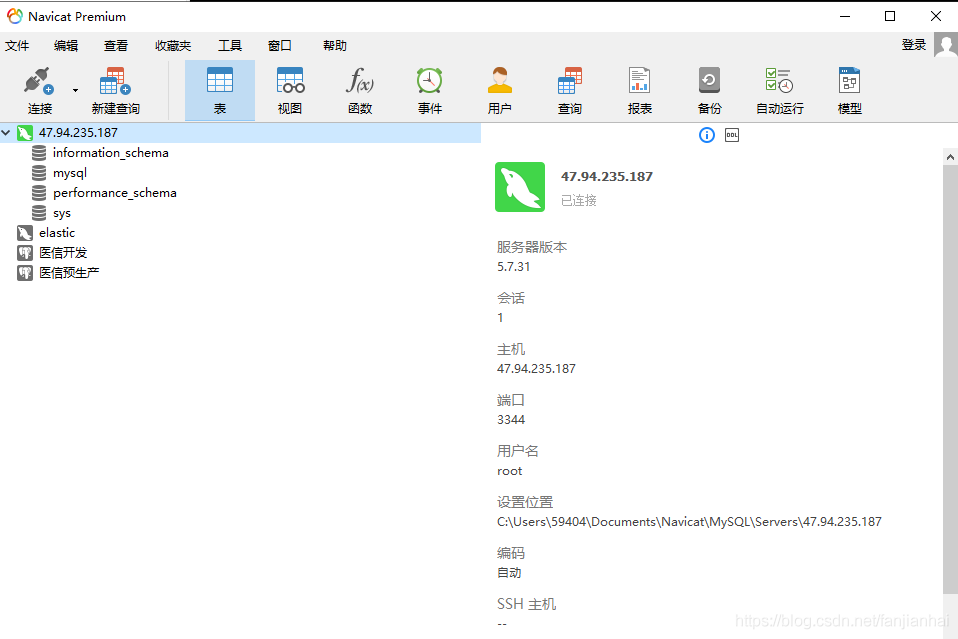Open the 模型 (Model) toolbar icon

point(849,88)
